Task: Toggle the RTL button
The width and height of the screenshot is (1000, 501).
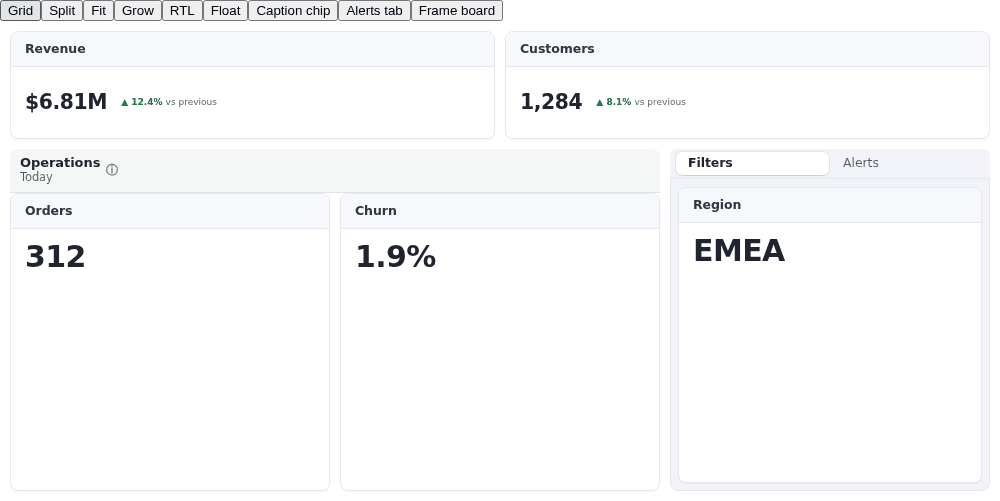Action: [182, 11]
